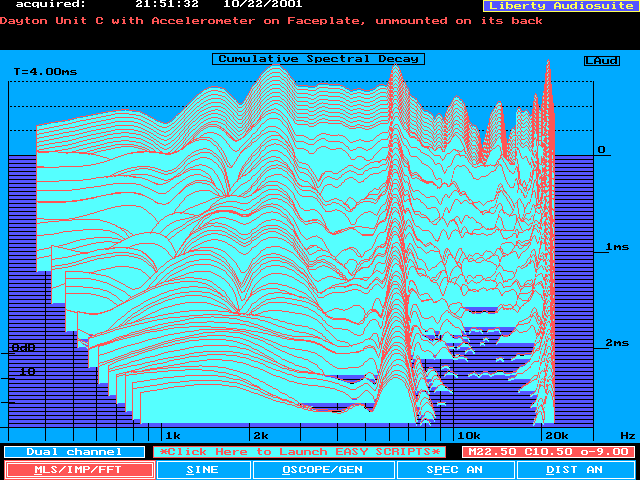Click the Cumulative Spectral Decay title

pos(318,59)
